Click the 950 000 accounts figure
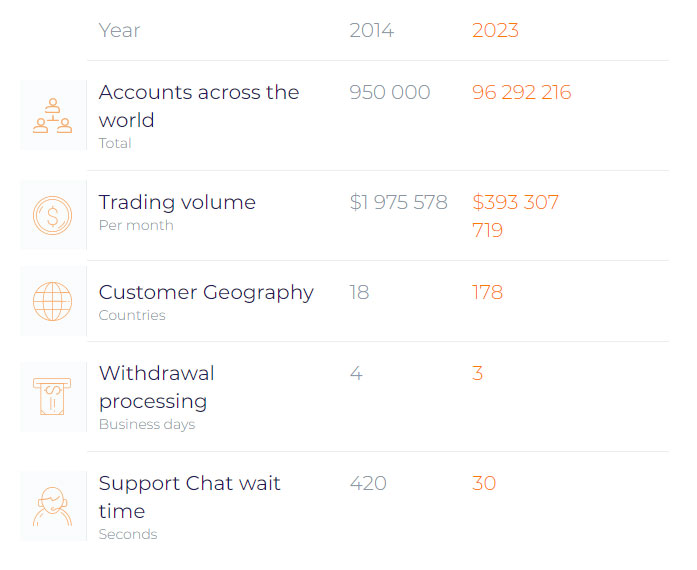This screenshot has height=570, width=697. pyautogui.click(x=390, y=92)
